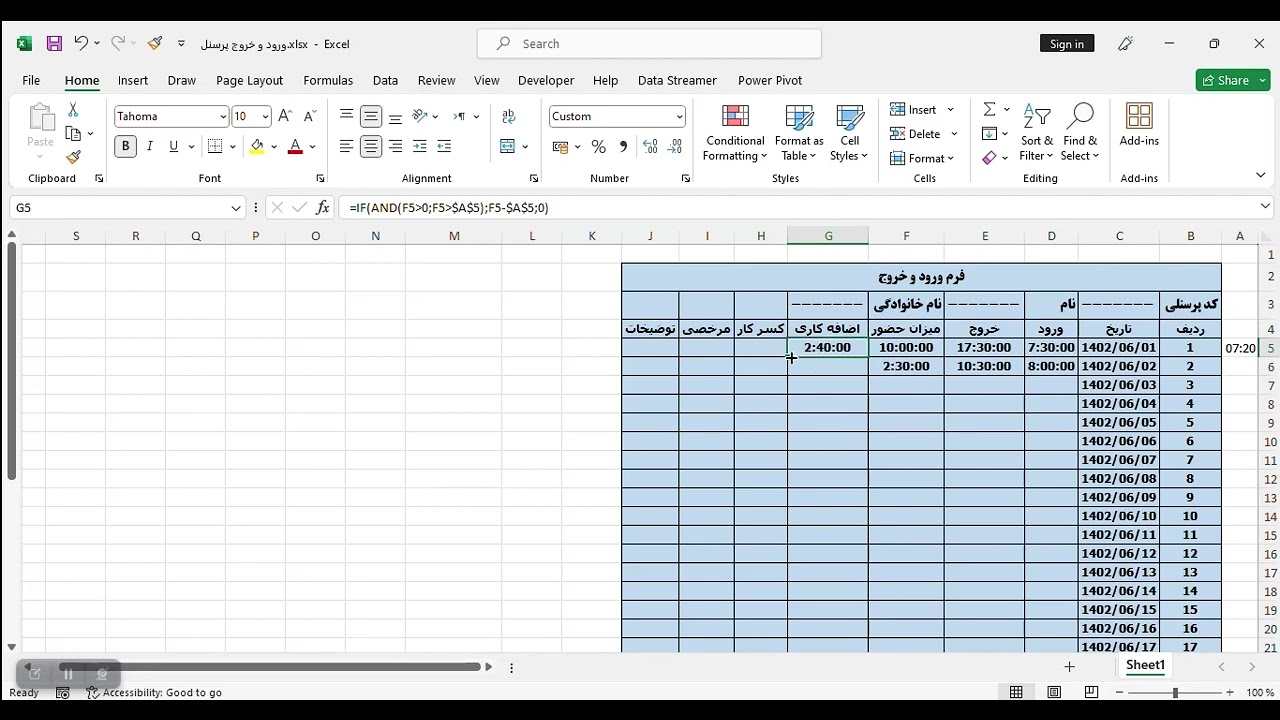
Task: Click the Cut scissors icon
Action: click(73, 110)
